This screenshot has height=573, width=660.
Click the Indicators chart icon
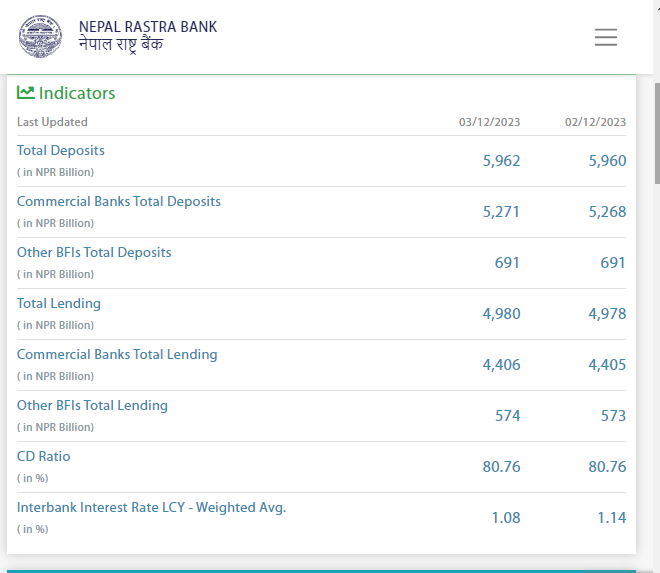pos(26,93)
